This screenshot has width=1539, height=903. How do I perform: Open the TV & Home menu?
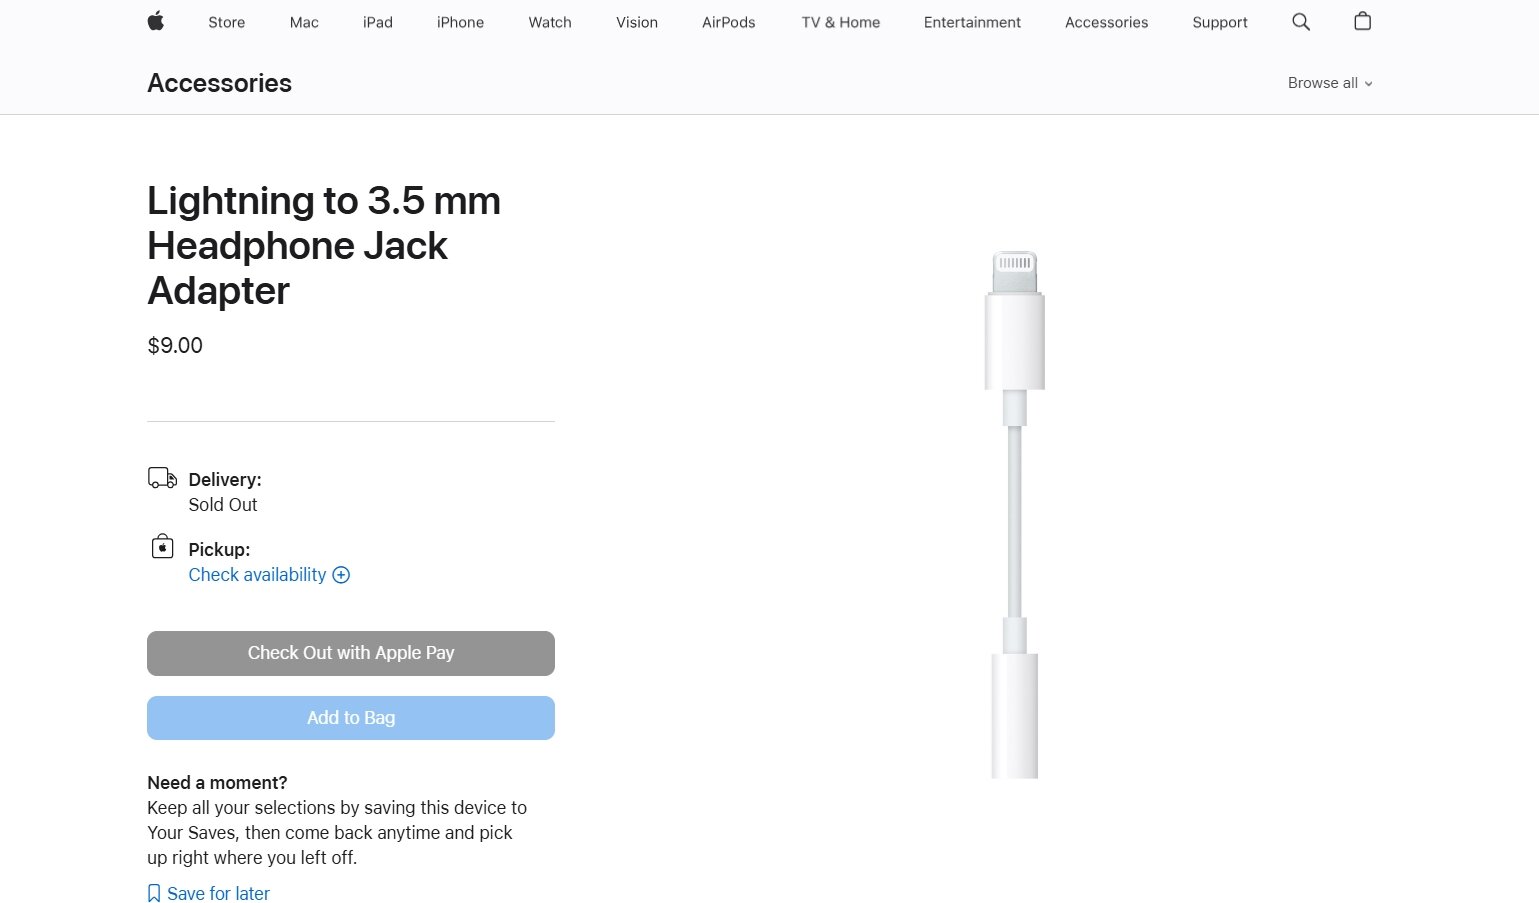(841, 22)
